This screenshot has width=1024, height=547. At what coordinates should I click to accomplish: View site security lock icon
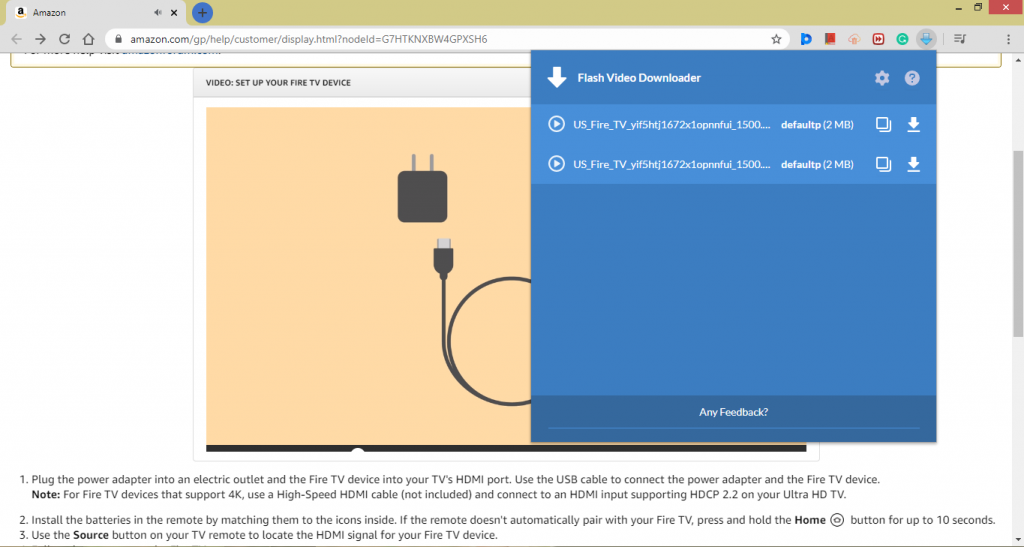tap(118, 39)
